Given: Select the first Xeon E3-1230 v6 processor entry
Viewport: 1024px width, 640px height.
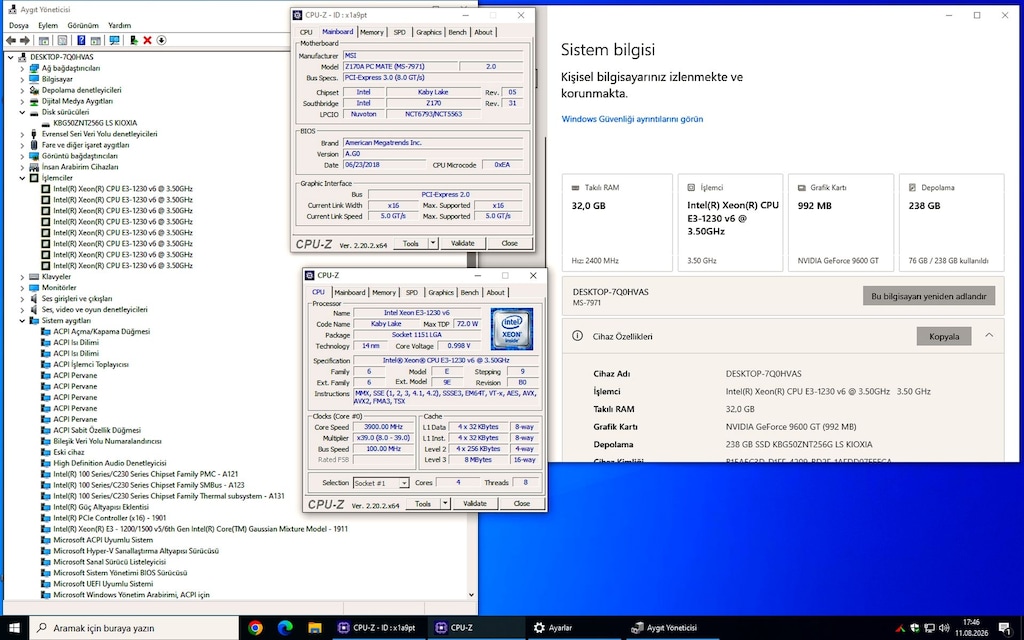Looking at the screenshot, I should (123, 189).
